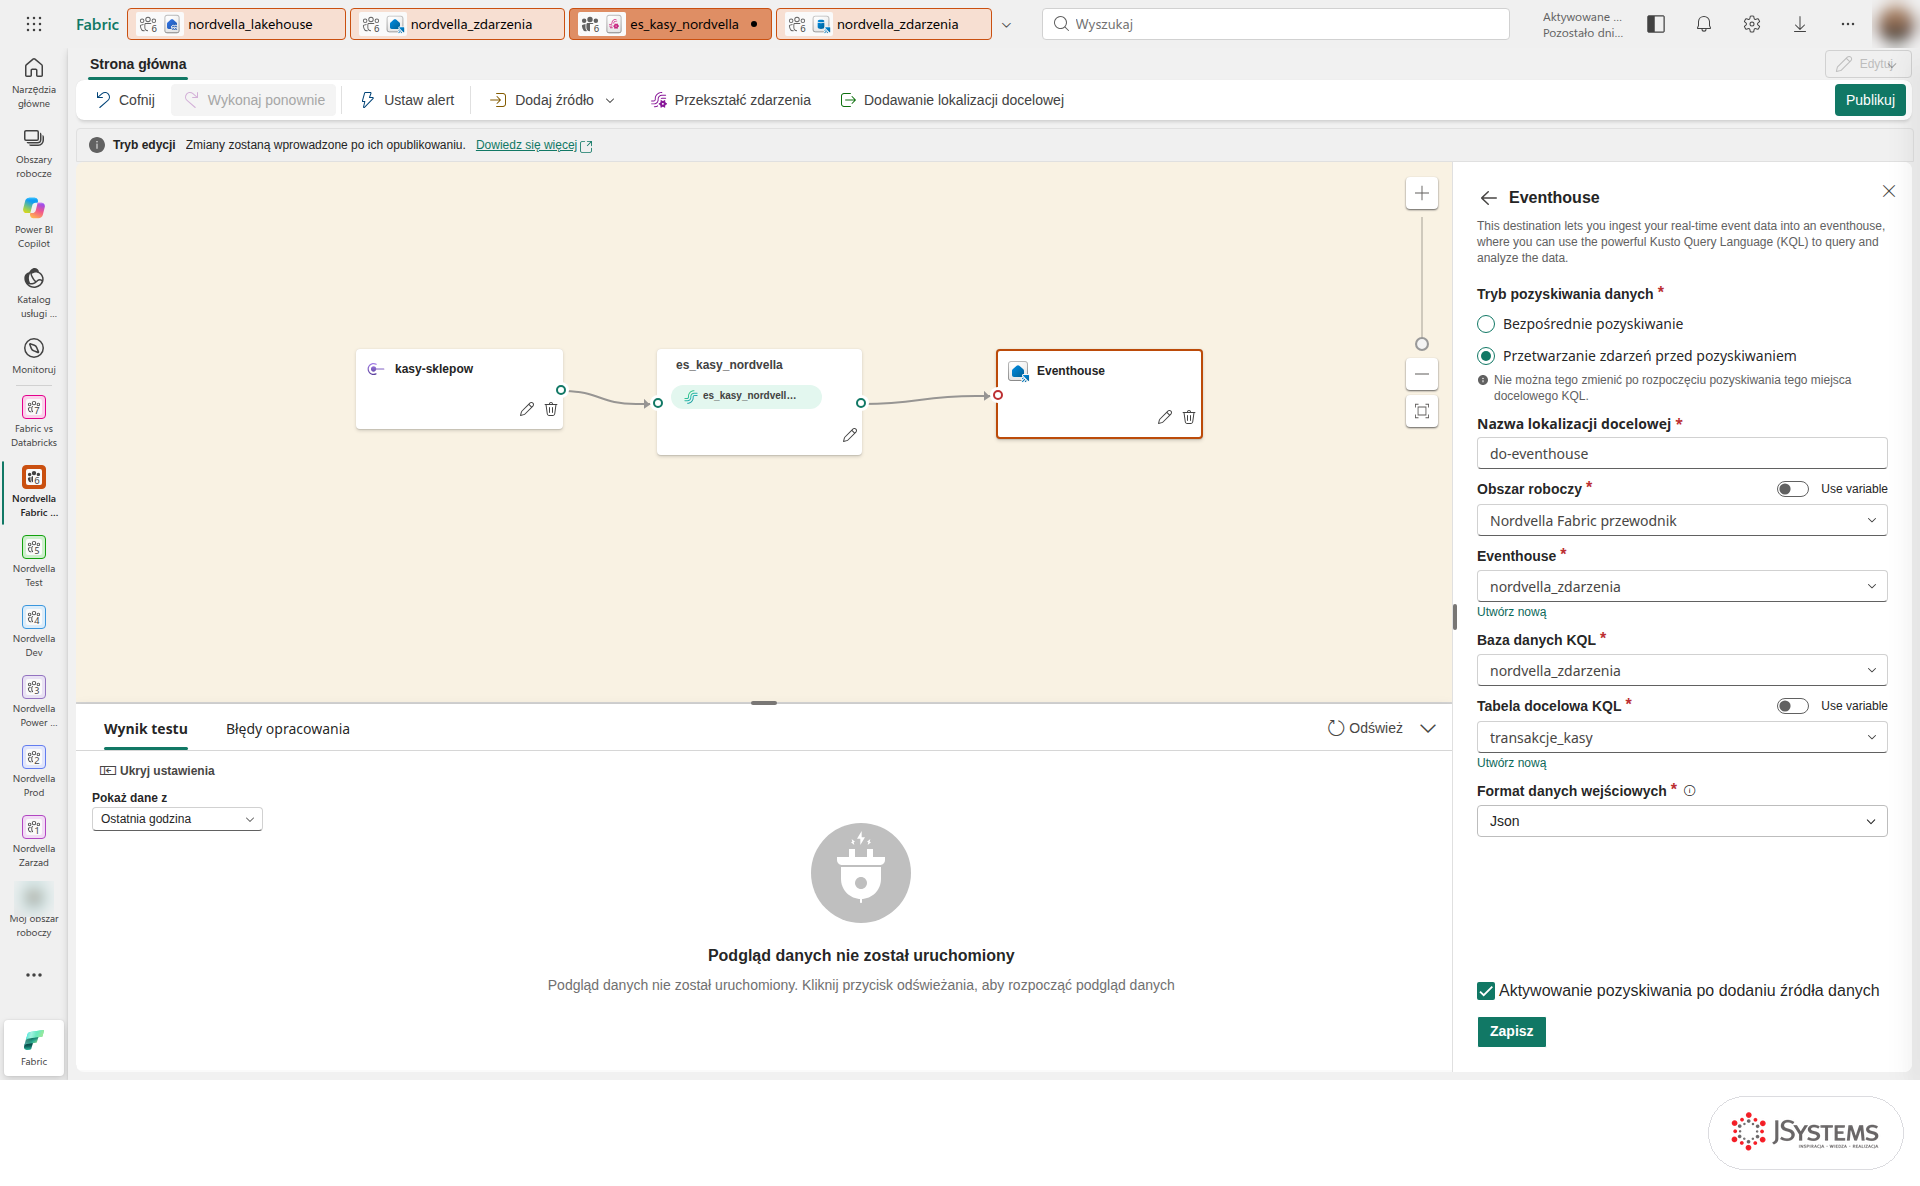The image size is (1920, 1186).
Task: Open the Json input format dropdown
Action: pyautogui.click(x=1682, y=821)
